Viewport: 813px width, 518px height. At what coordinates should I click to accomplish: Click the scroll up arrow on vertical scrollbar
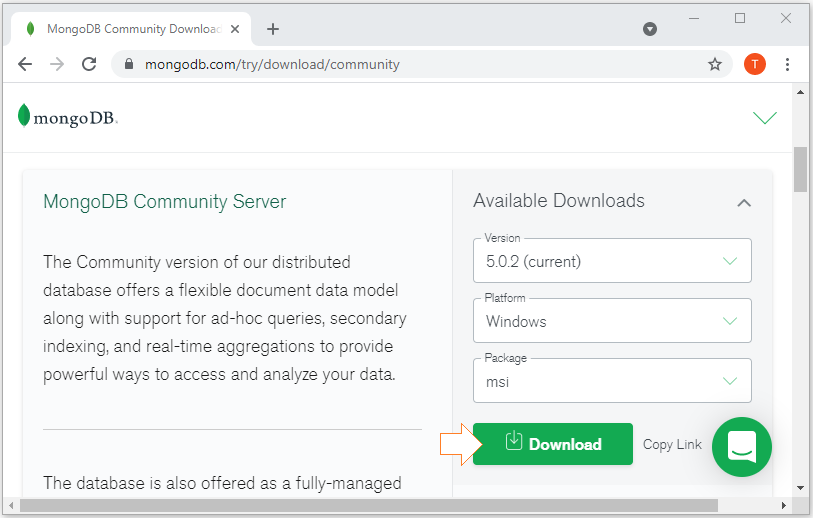tap(801, 92)
